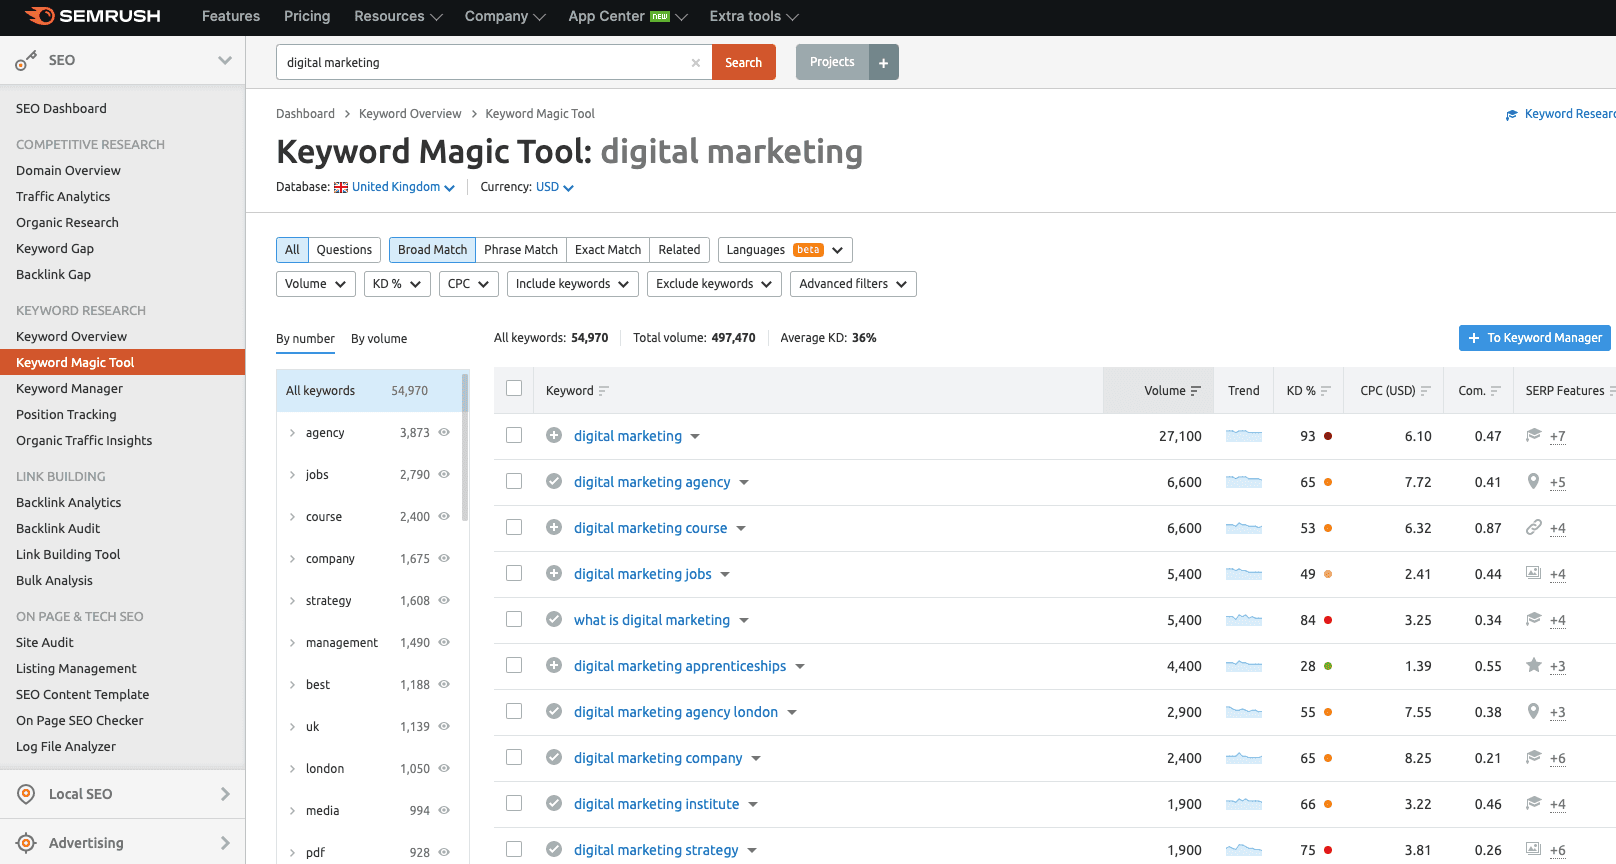The image size is (1616, 864).
Task: Check the digital marketing jobs row checkbox
Action: tap(514, 573)
